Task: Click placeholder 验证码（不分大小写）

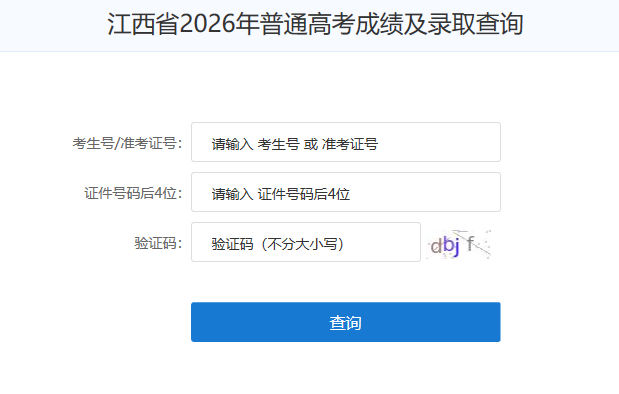Action: 280,244
